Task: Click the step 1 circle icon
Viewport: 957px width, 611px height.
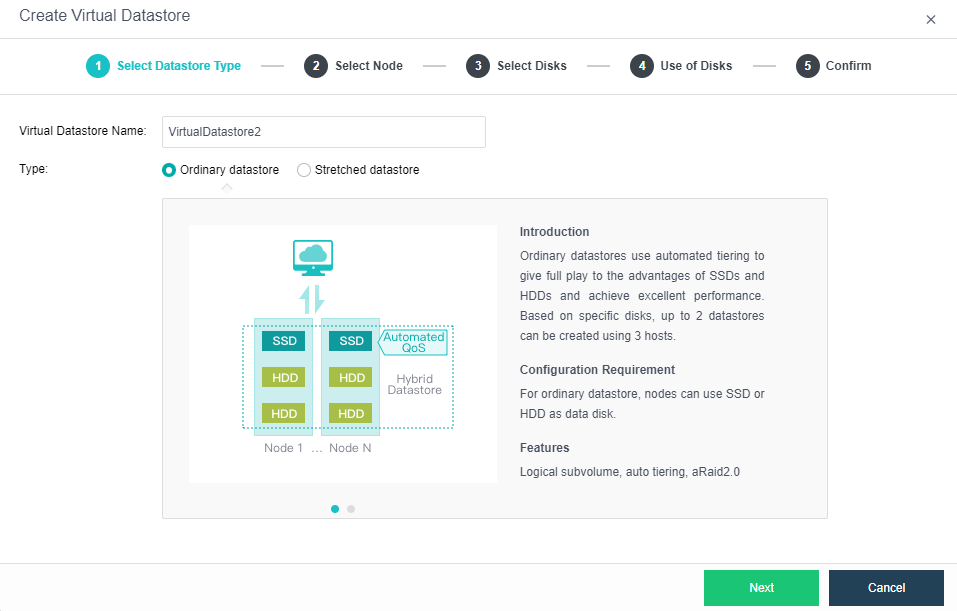Action: (x=97, y=66)
